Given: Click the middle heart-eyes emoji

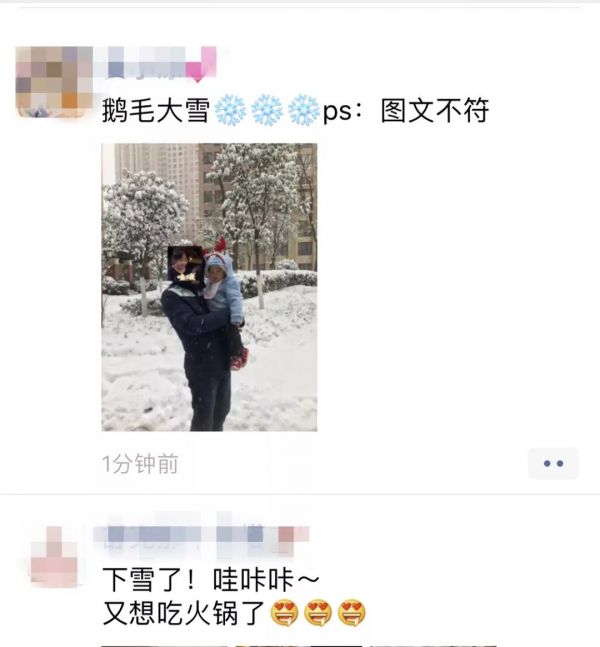Looking at the screenshot, I should [318, 612].
